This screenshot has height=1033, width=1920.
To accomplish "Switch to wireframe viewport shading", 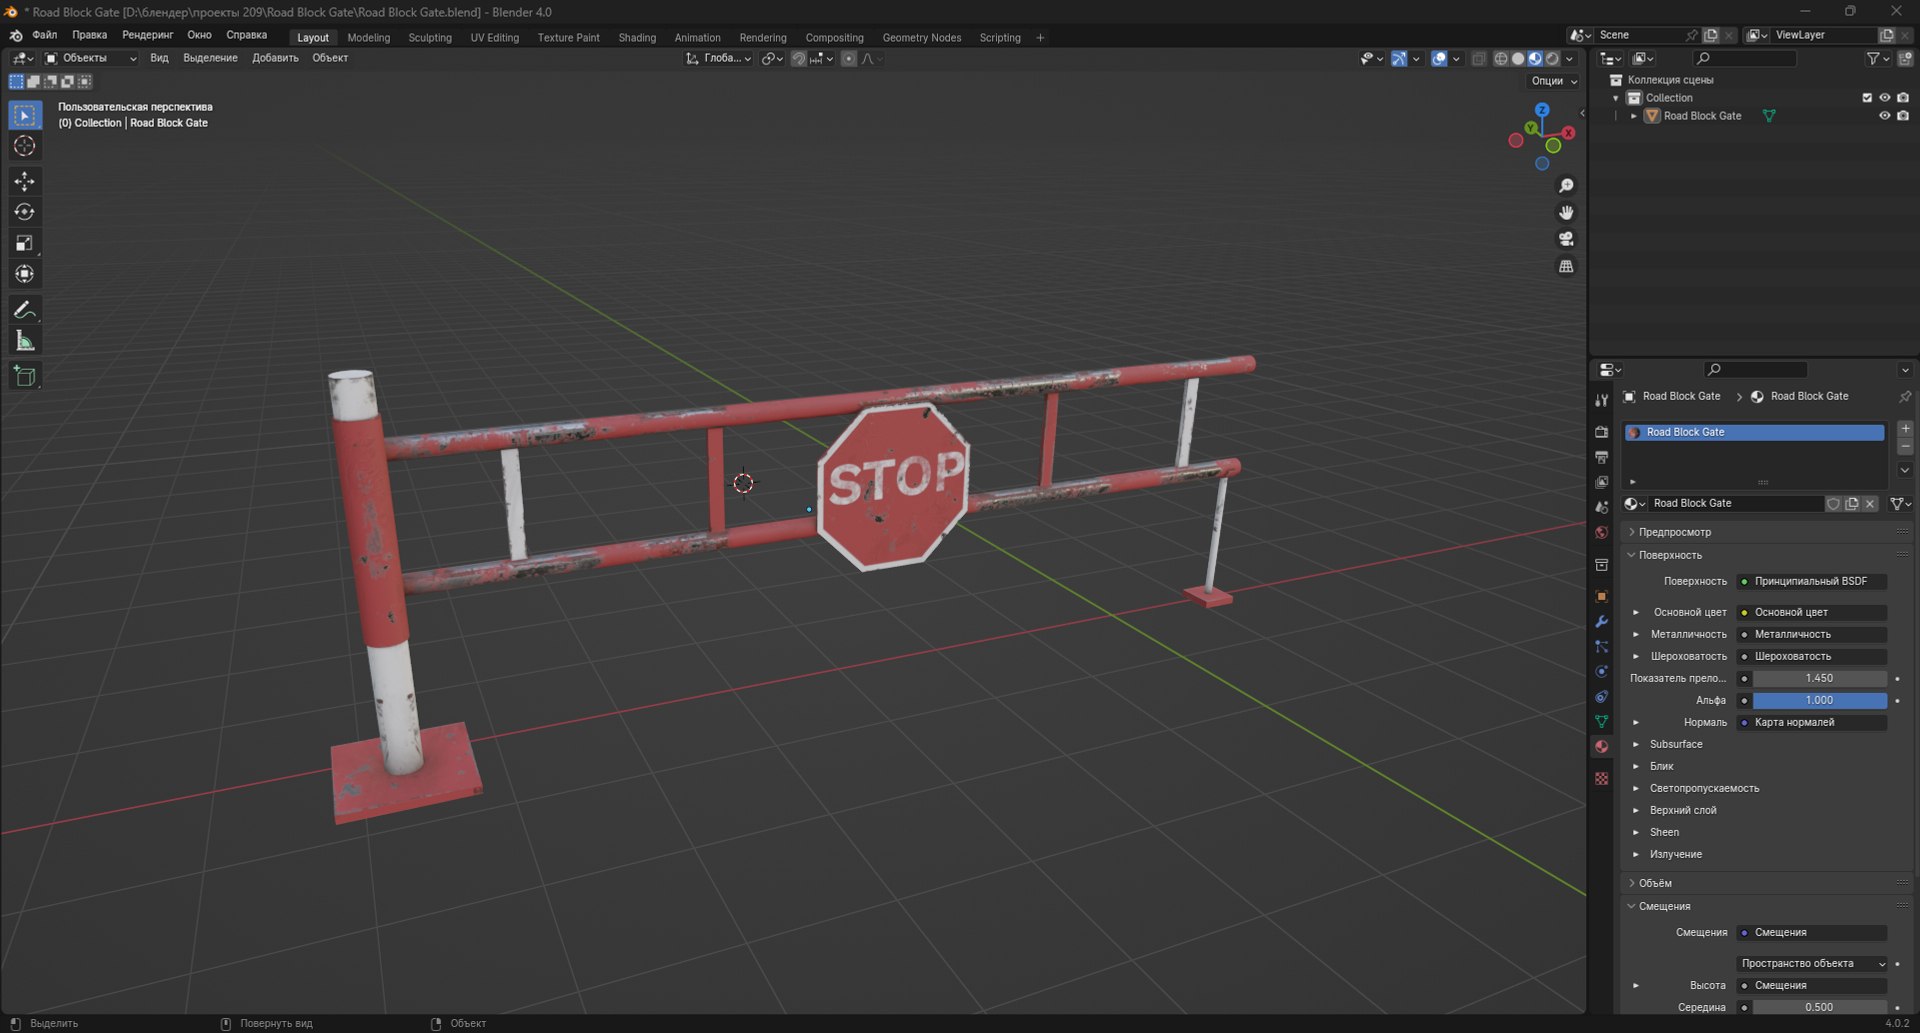I will 1501,59.
